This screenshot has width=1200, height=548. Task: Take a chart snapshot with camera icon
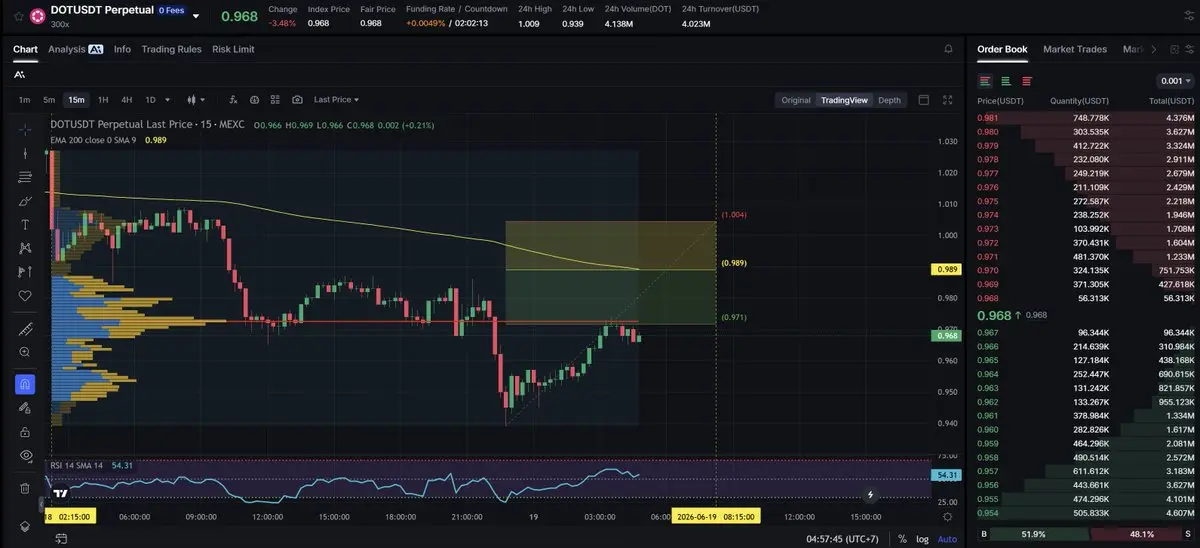click(298, 100)
